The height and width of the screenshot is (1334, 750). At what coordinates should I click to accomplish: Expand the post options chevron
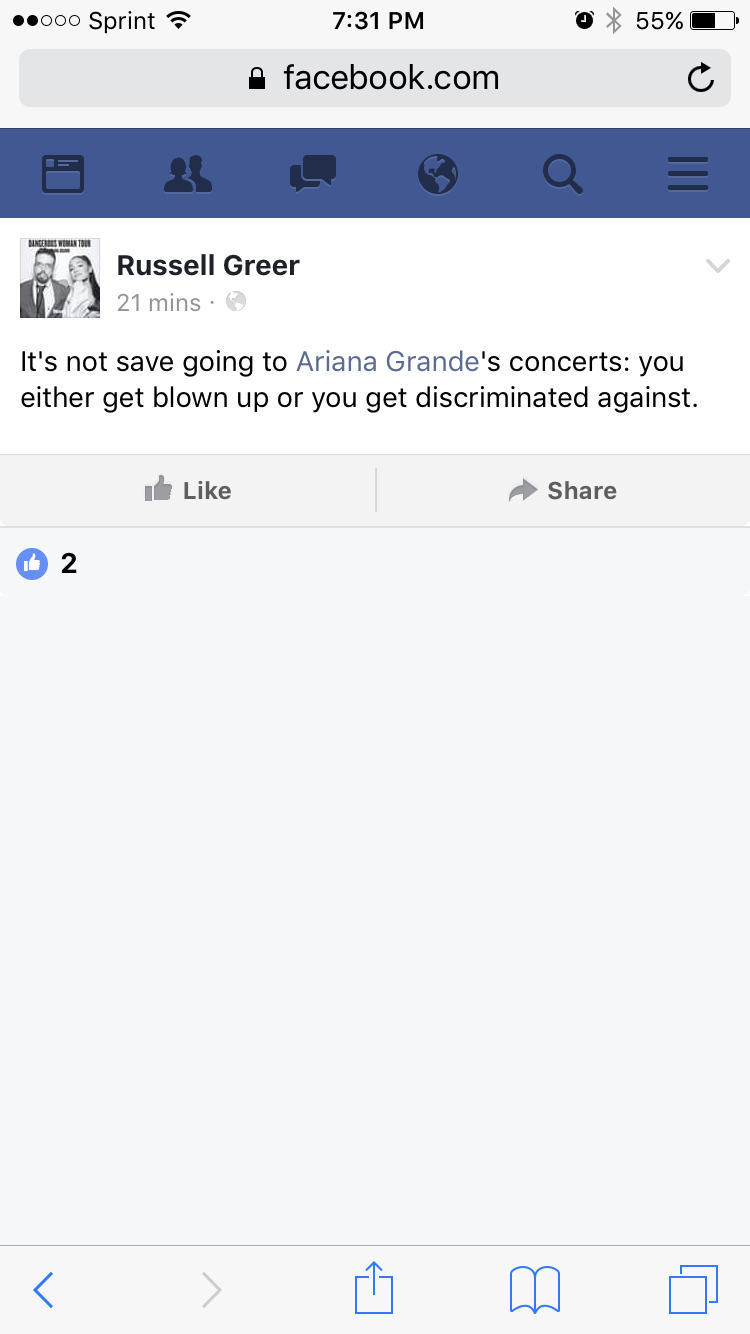718,266
